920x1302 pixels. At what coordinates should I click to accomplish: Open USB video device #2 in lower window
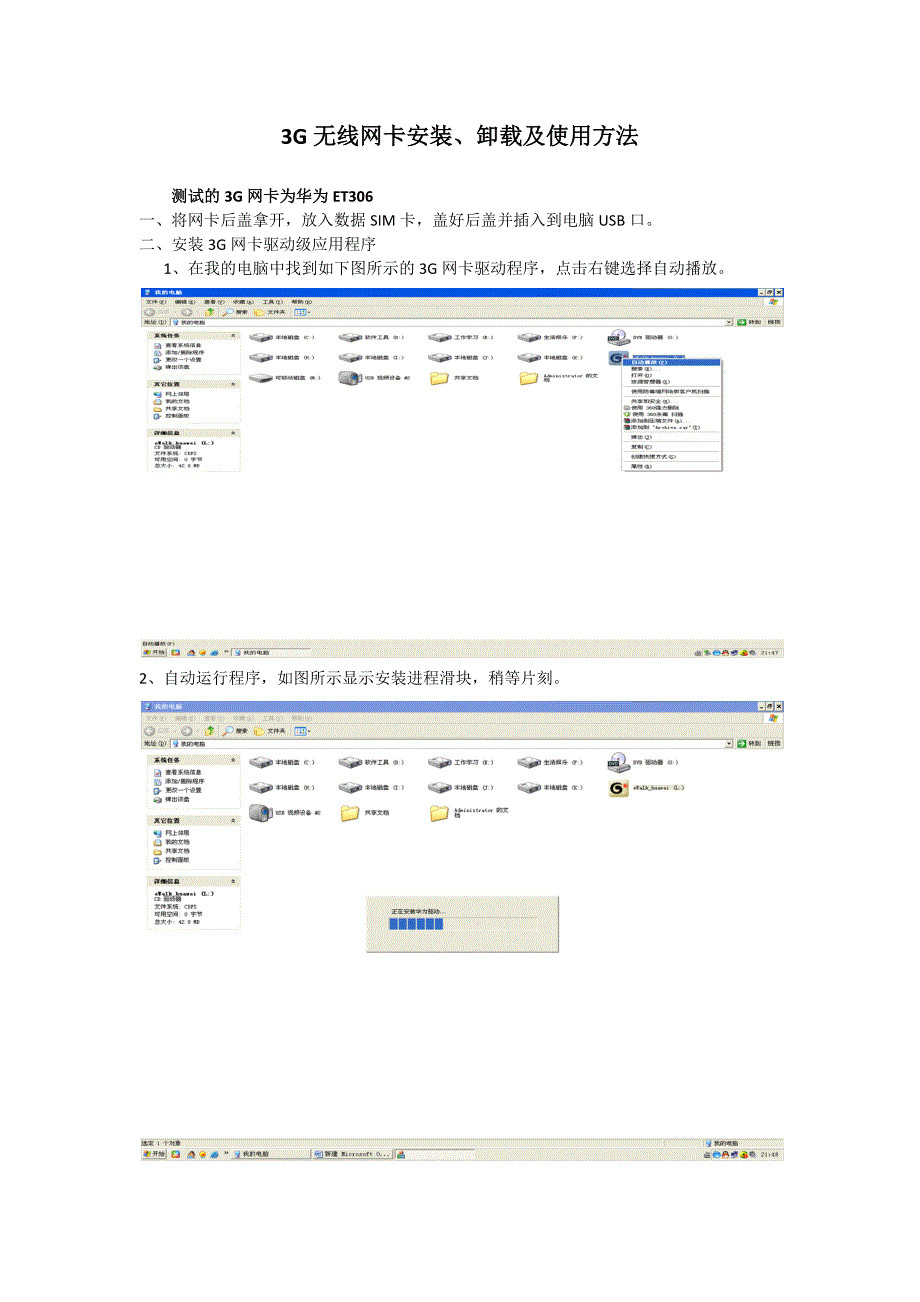pyautogui.click(x=261, y=812)
